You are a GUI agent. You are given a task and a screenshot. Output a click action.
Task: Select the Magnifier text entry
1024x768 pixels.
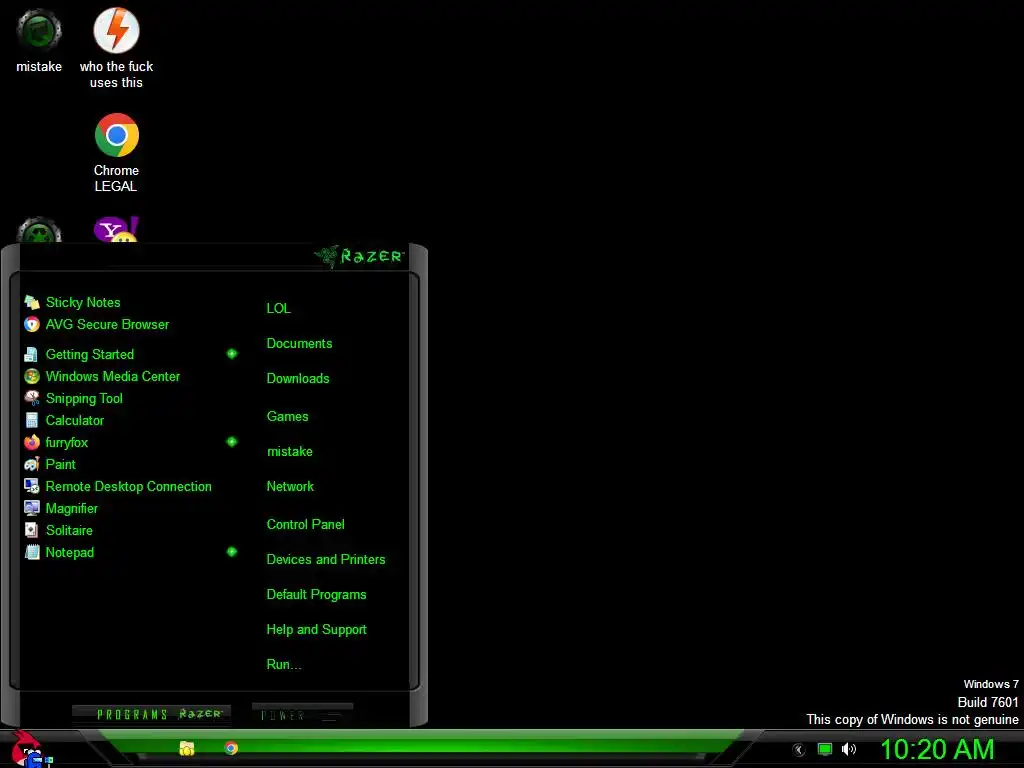(x=72, y=509)
